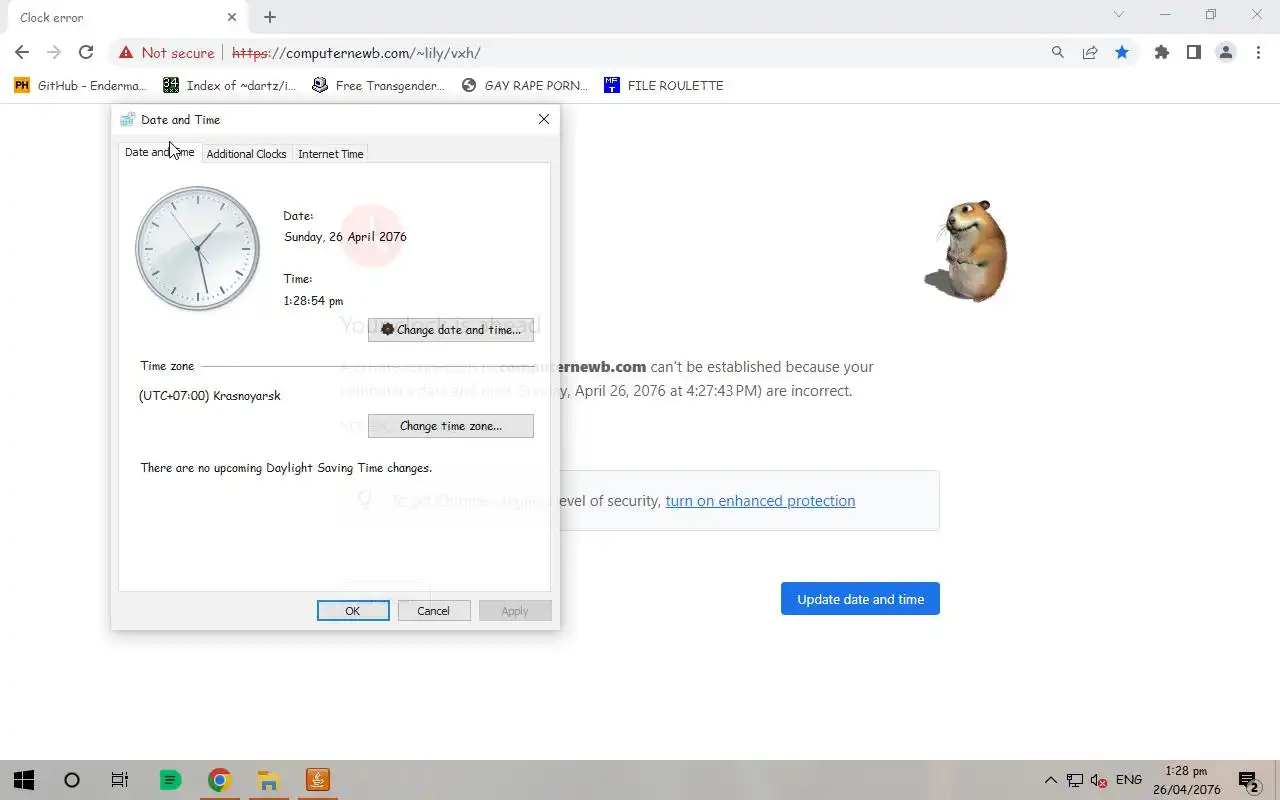Cancel the Date and Time dialog

coord(433,611)
